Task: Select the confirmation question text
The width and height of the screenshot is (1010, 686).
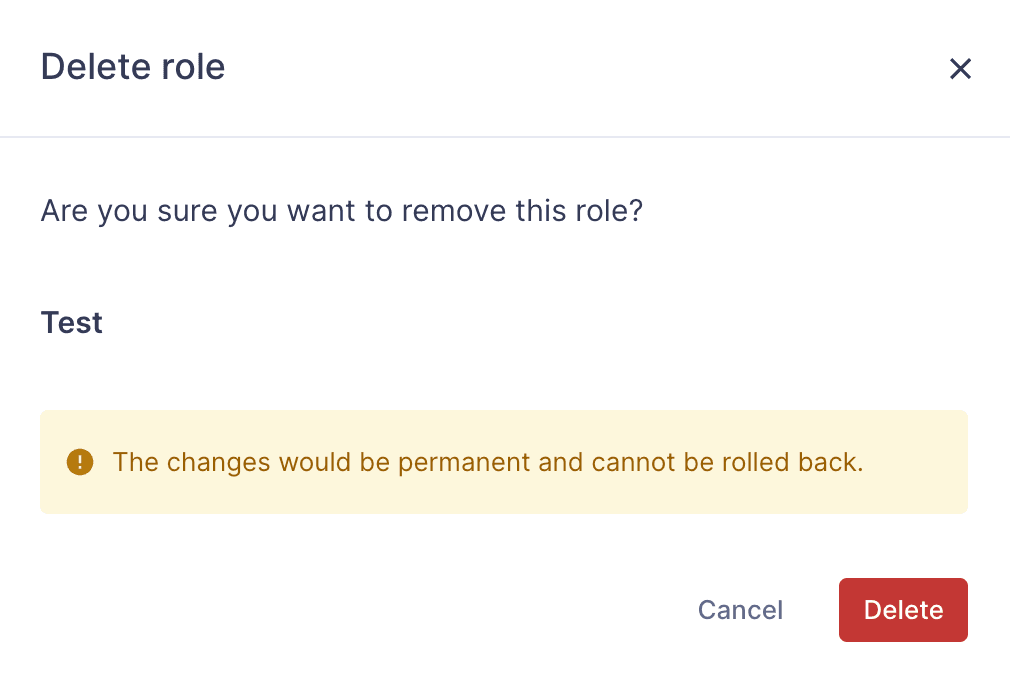Action: [342, 211]
